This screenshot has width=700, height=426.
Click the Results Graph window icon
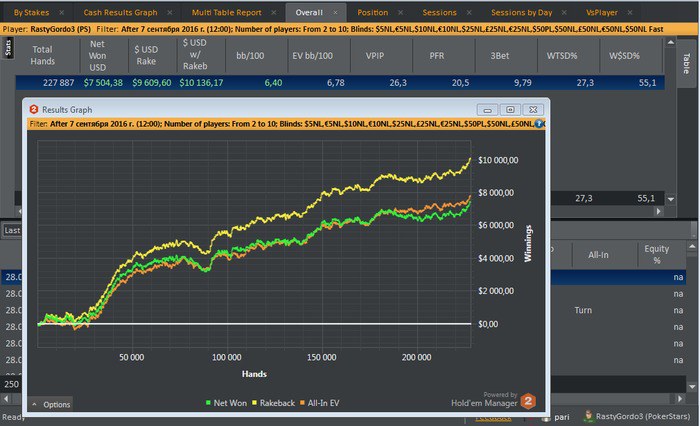click(33, 108)
